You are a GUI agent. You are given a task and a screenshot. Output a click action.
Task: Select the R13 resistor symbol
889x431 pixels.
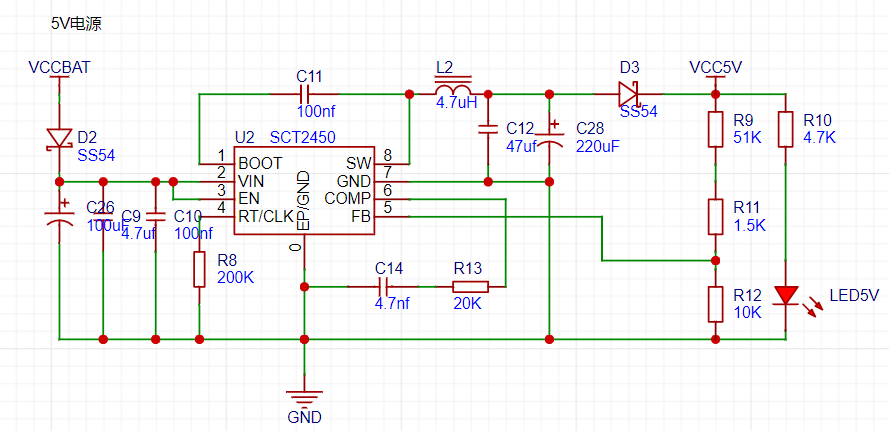pos(470,286)
